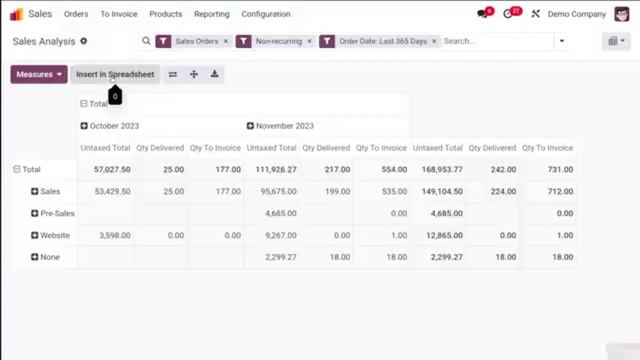Open the Configuration menu
Viewport: 640px width, 360px height.
coord(266,14)
